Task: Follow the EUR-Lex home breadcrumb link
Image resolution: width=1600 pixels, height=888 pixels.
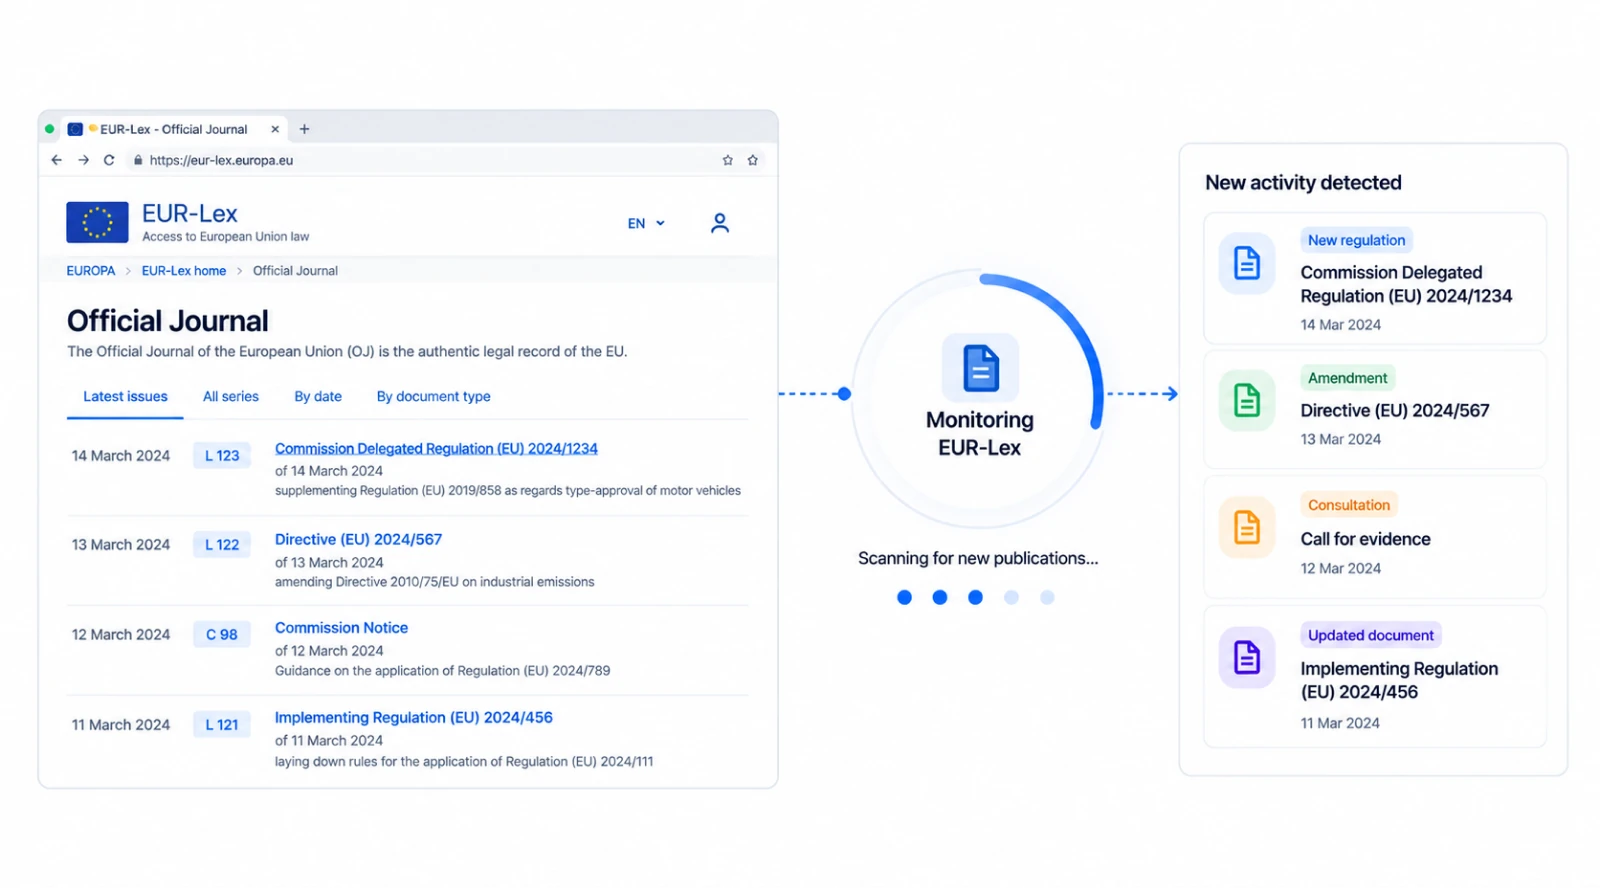Action: pyautogui.click(x=184, y=271)
